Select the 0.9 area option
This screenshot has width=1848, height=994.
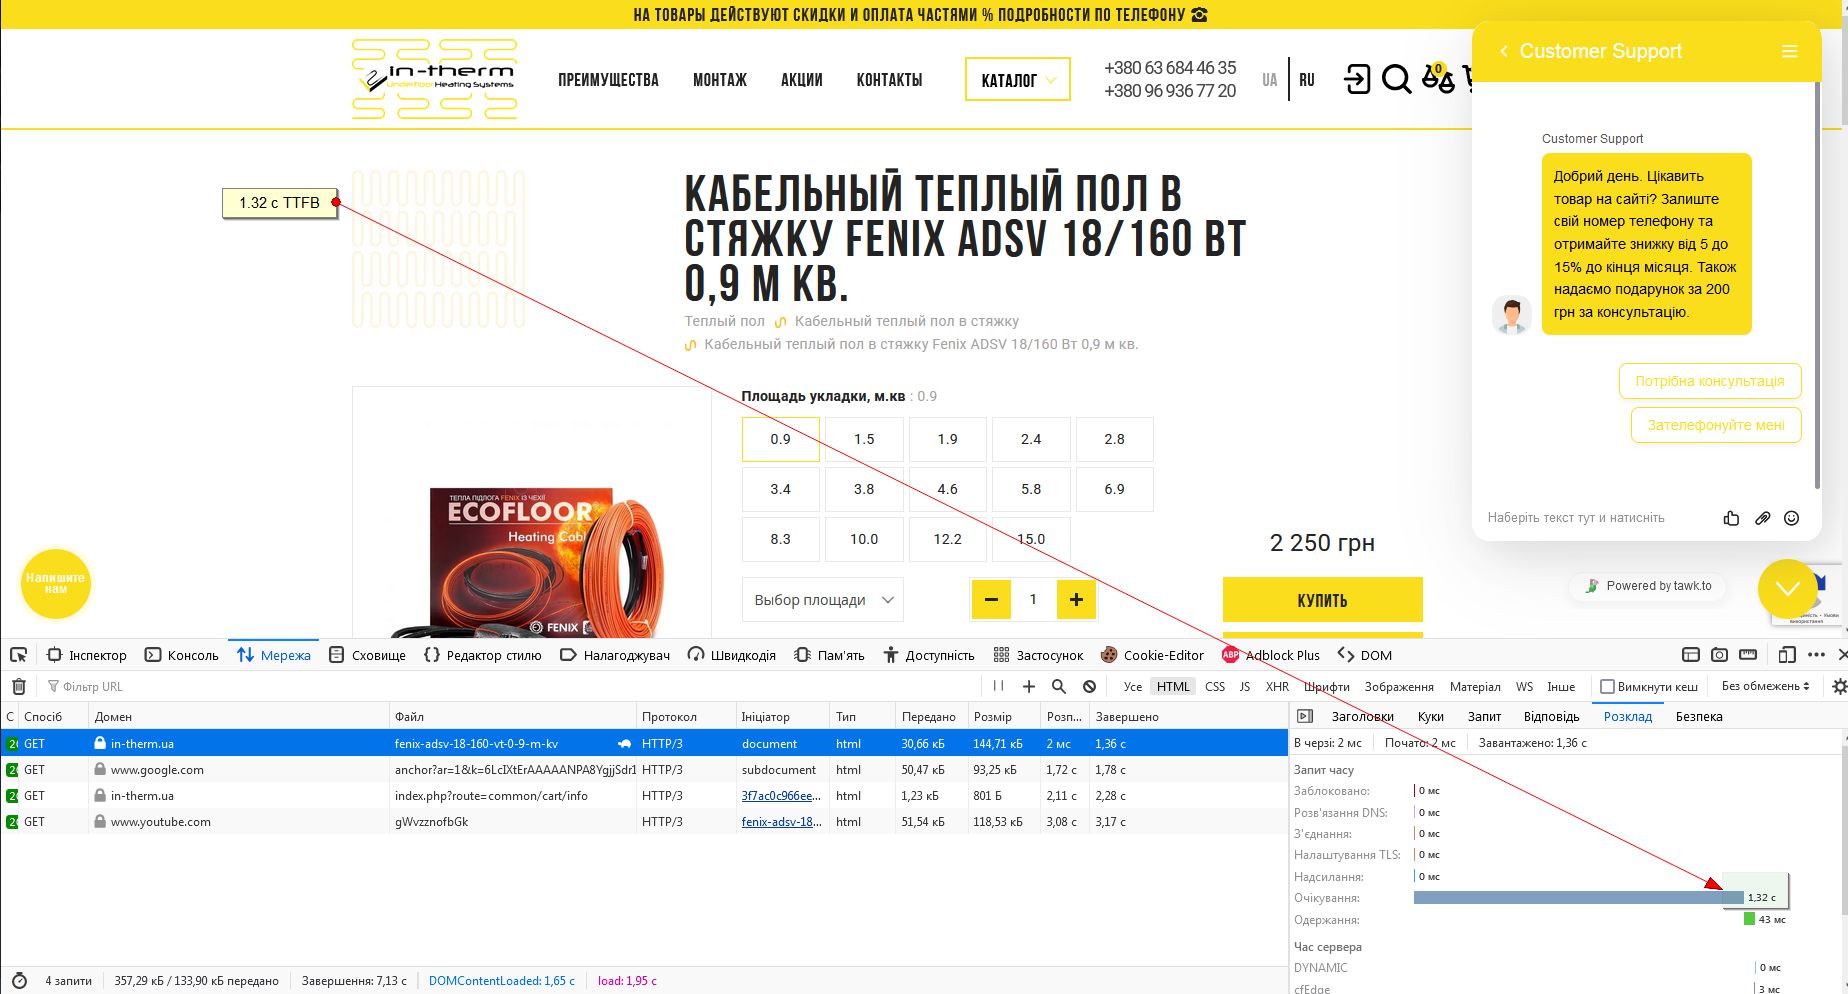(x=781, y=439)
